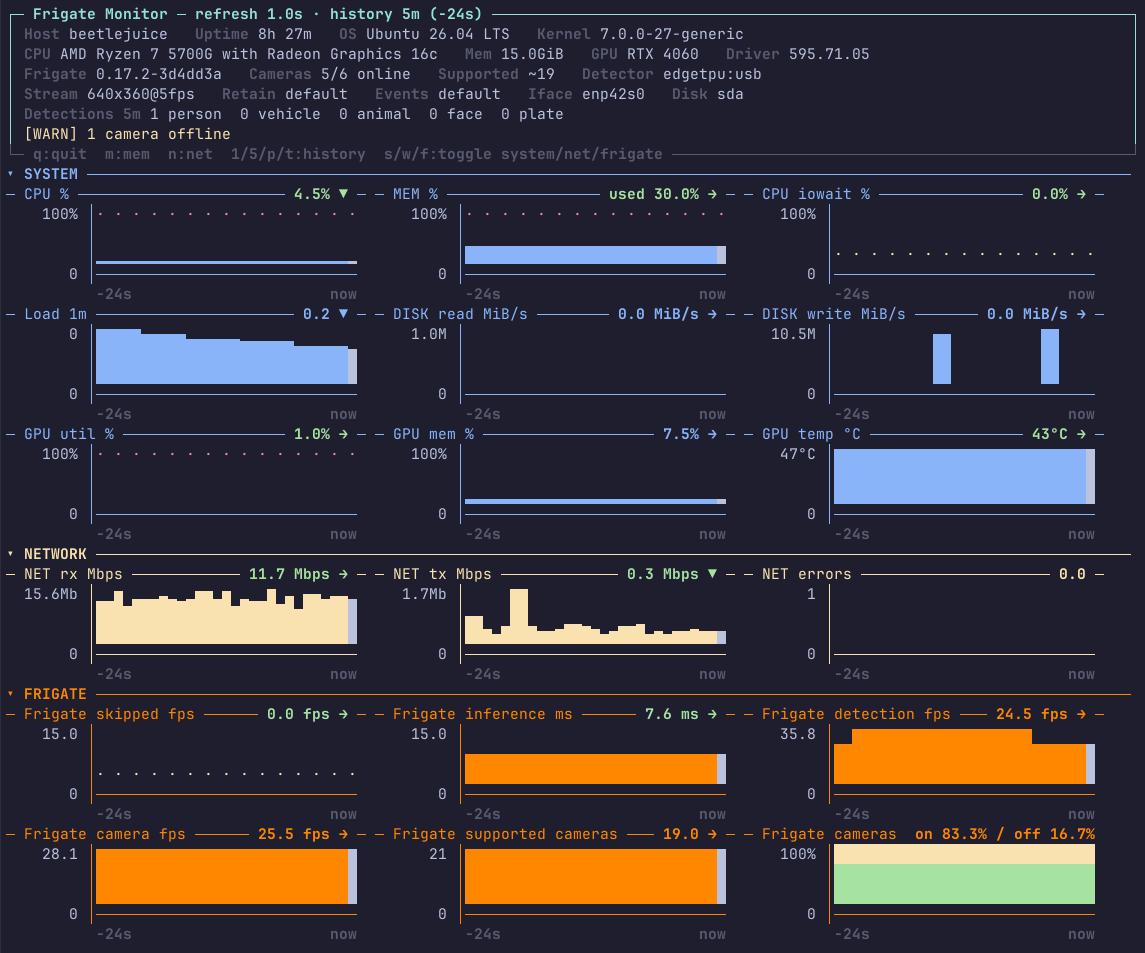Click the '7.6 ms' inference value

(x=671, y=714)
